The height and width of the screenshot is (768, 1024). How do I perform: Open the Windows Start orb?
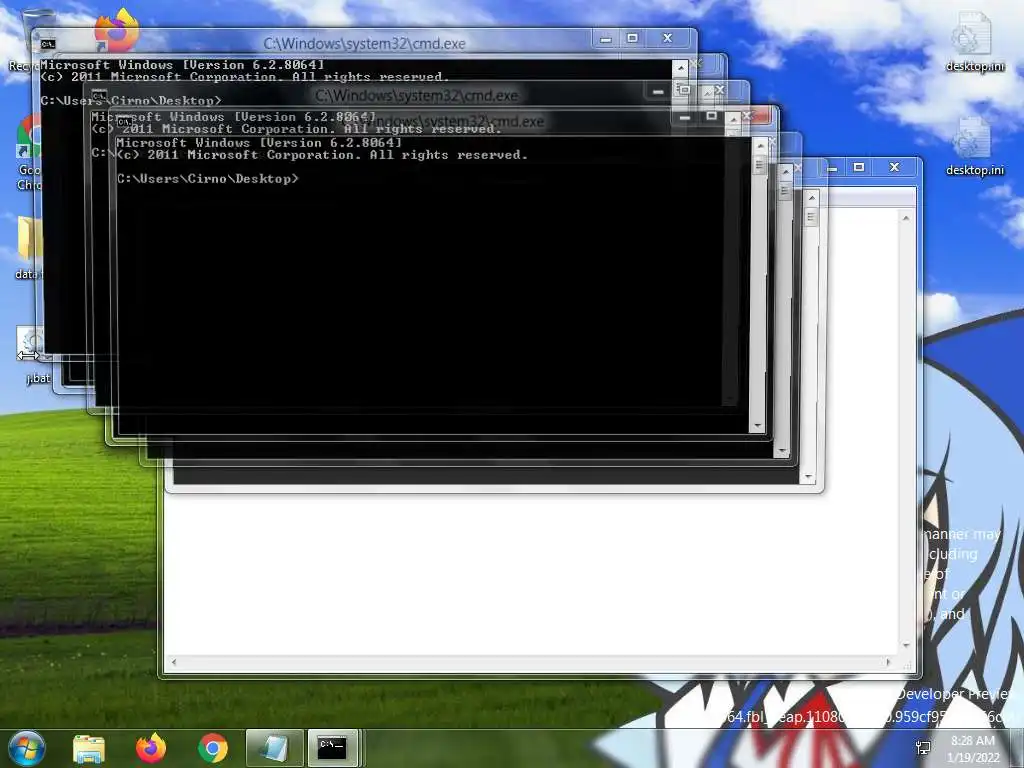coord(26,748)
